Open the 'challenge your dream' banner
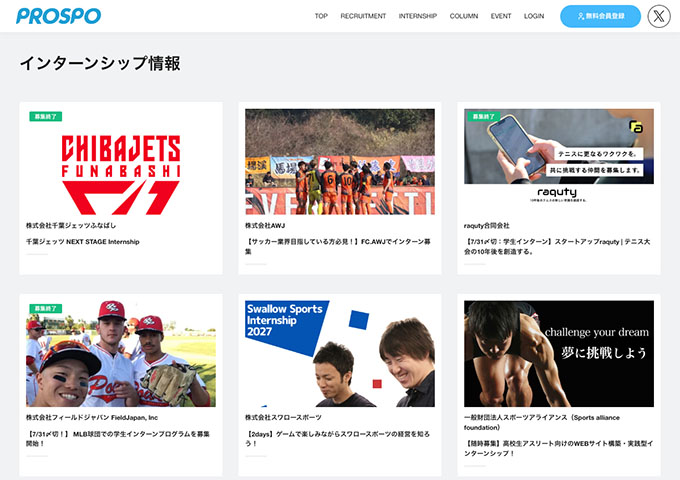Screen dimensions: 680x480 click(558, 353)
